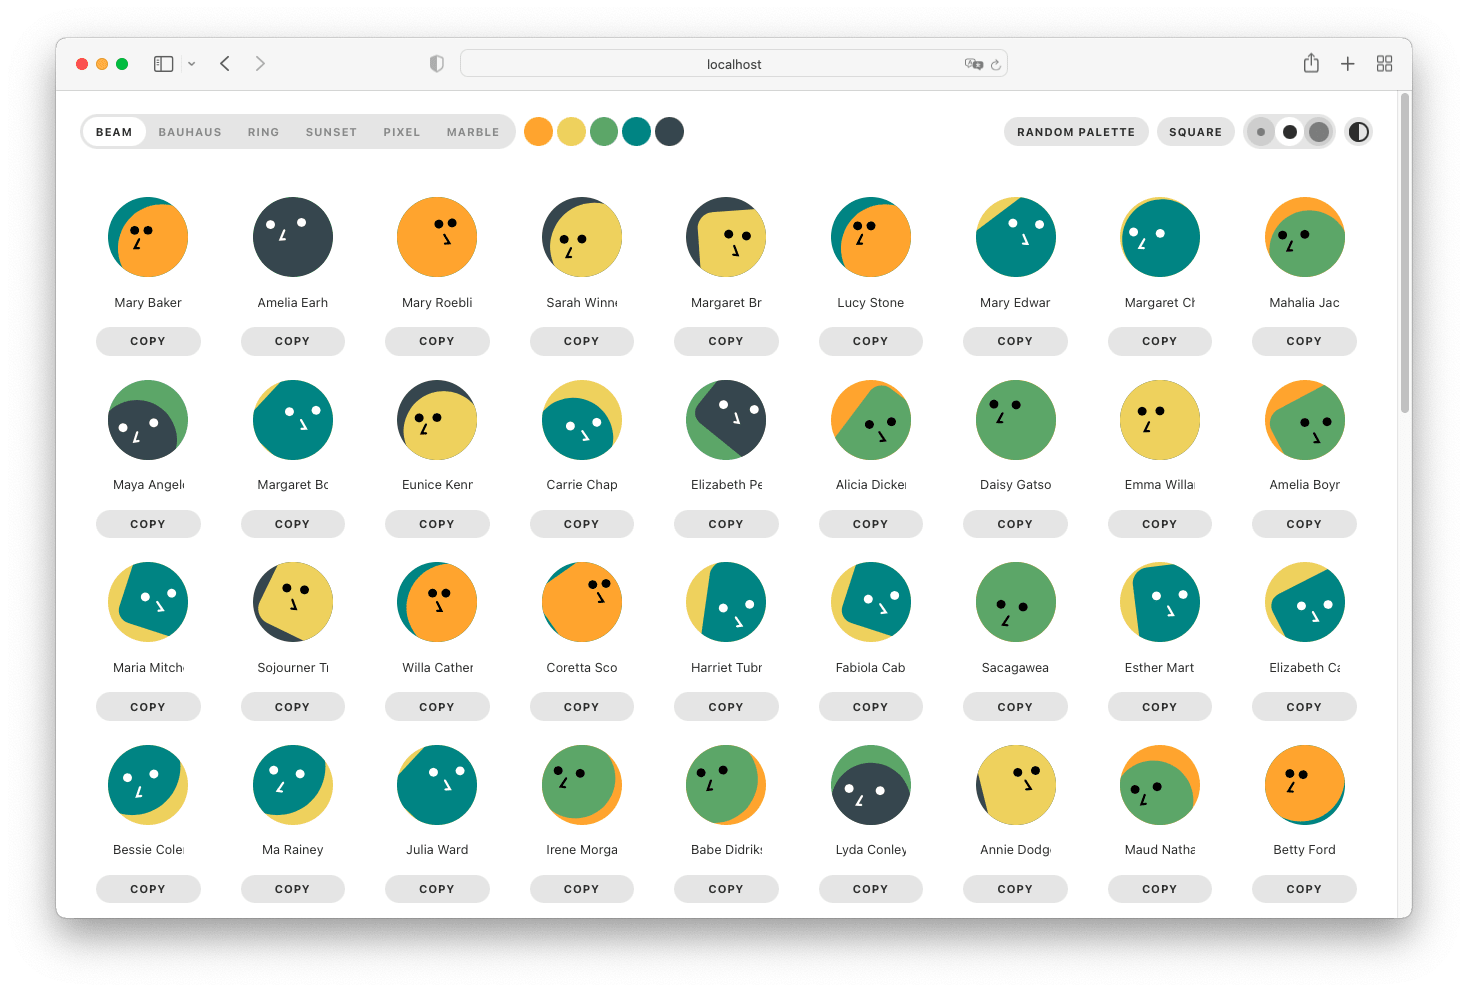The width and height of the screenshot is (1468, 992).
Task: Click the Random Palette button
Action: tap(1076, 132)
